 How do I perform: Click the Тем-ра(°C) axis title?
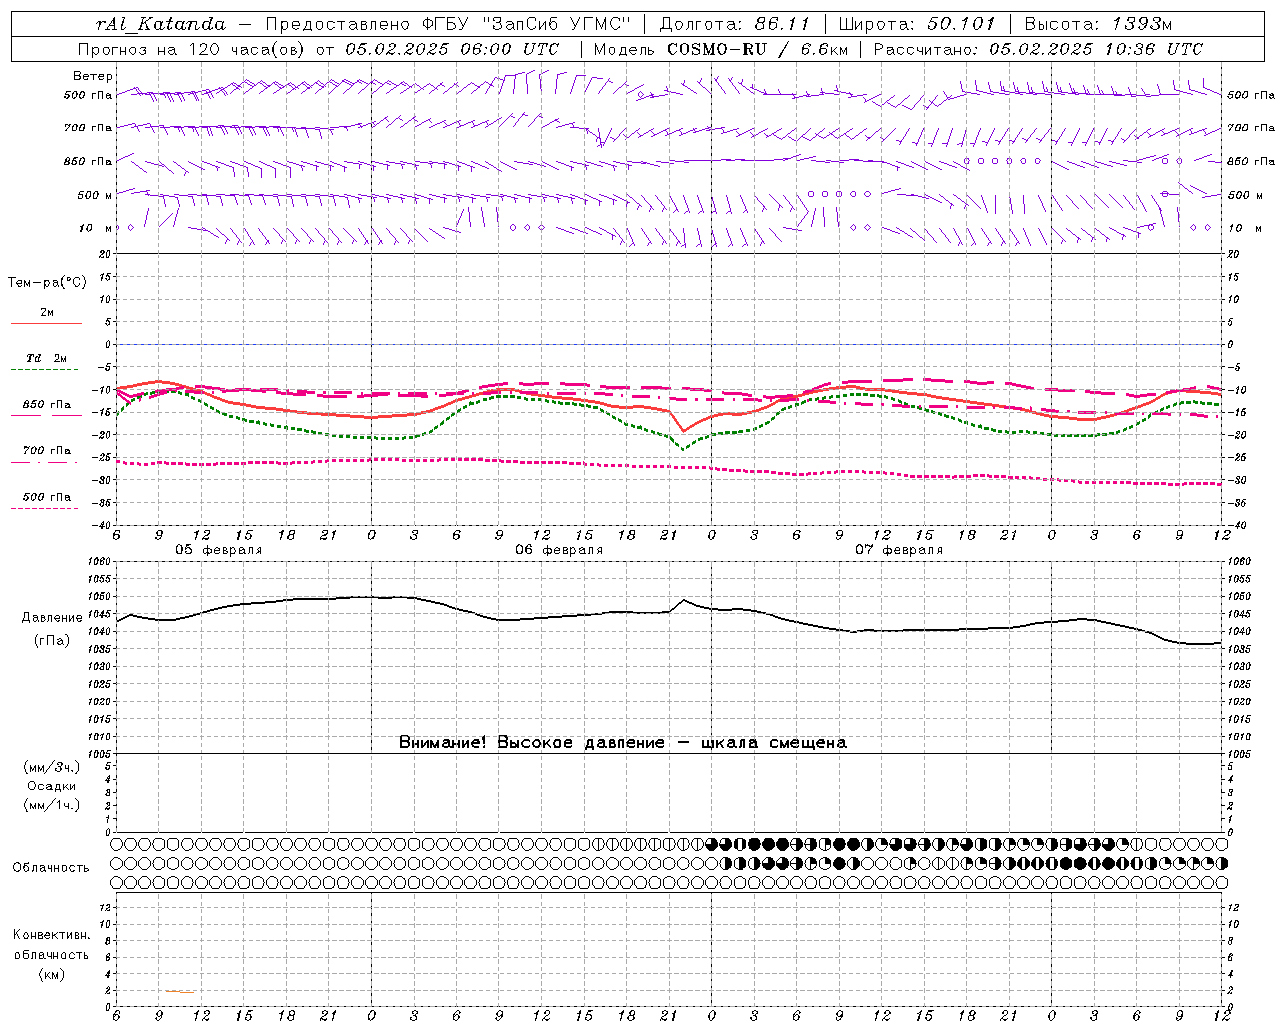[x=47, y=283]
